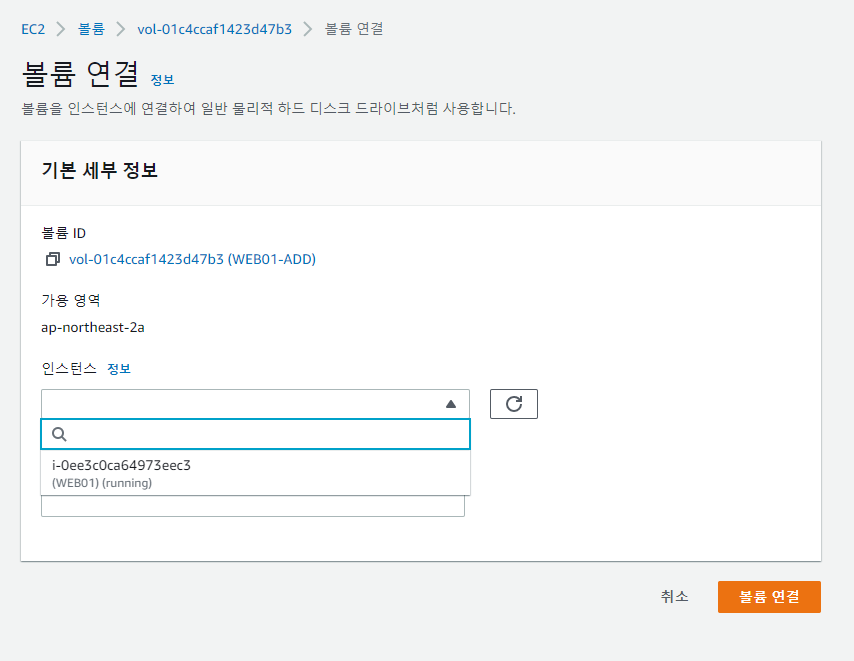The image size is (854, 661).
Task: Open vol-01c4ccaf1423d47b3 breadcrumb link
Action: [215, 29]
